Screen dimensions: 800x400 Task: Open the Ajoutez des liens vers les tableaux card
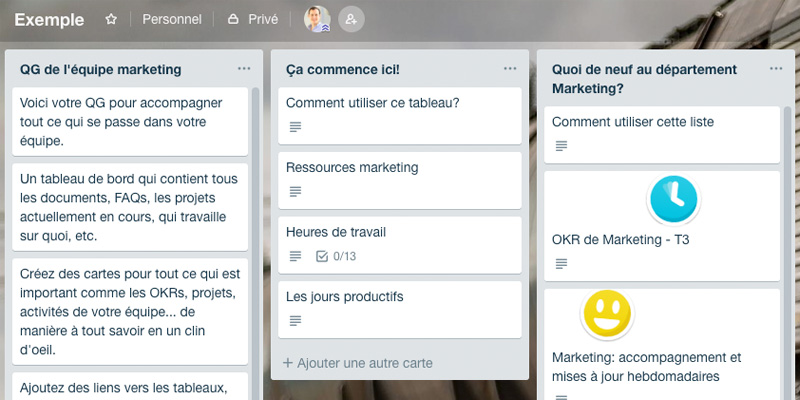pyautogui.click(x=130, y=386)
